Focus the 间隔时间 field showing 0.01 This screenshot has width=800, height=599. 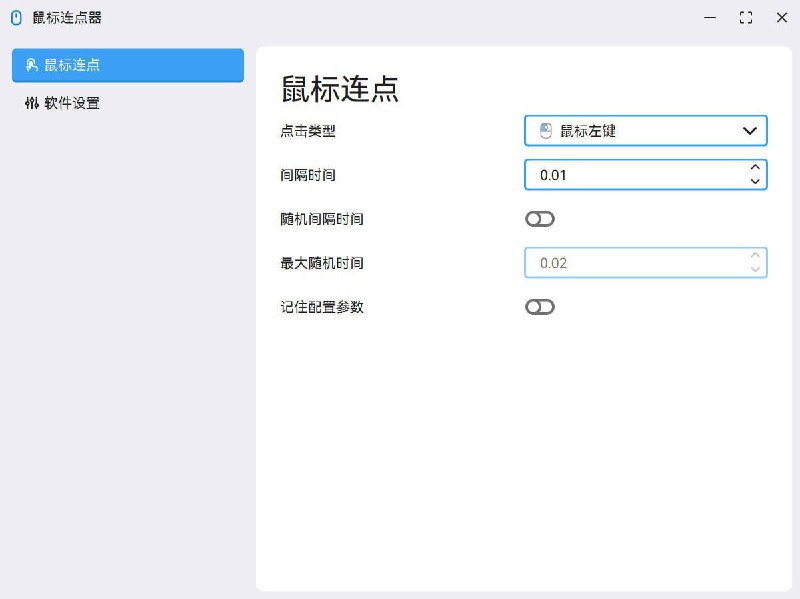coord(645,175)
